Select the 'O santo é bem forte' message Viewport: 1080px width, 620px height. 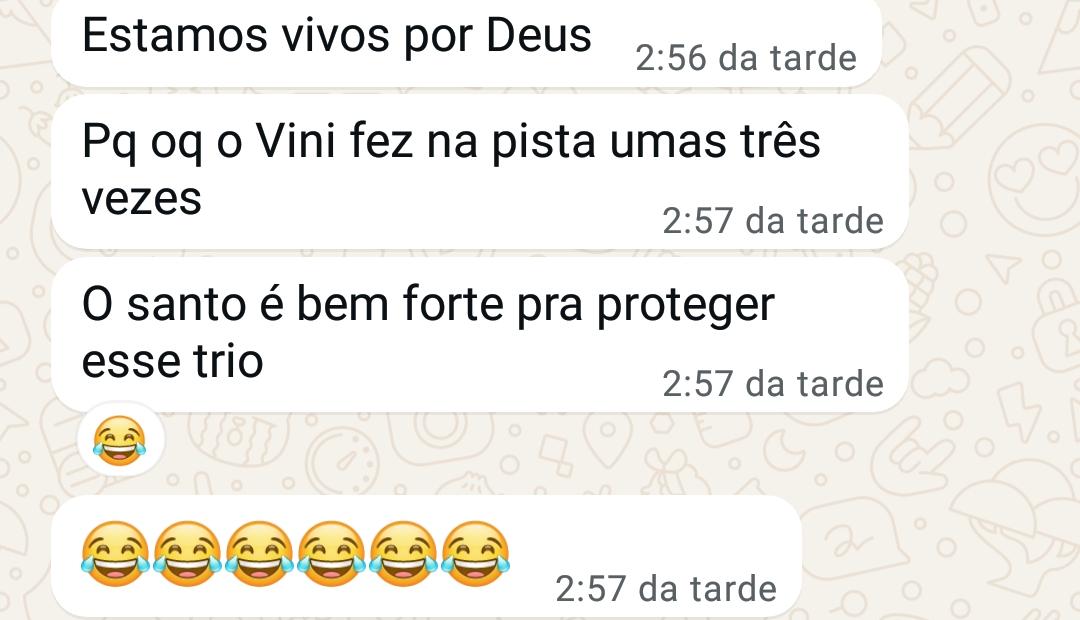click(x=480, y=335)
